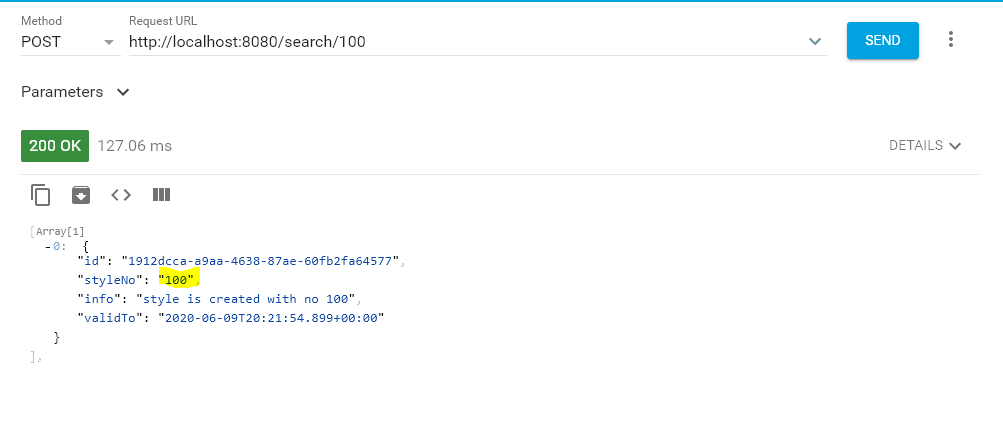Click the "styleNo" key name
Viewport: 1003px width, 440px height.
click(113, 280)
